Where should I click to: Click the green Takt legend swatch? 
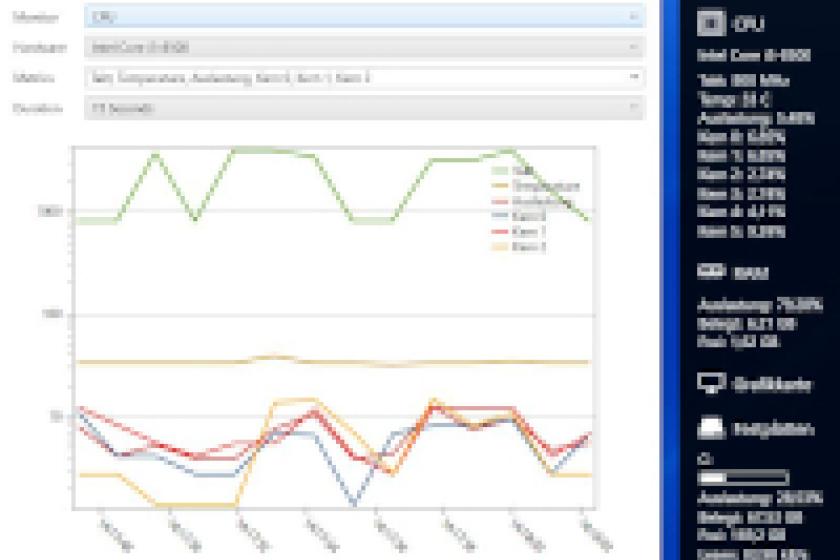500,170
